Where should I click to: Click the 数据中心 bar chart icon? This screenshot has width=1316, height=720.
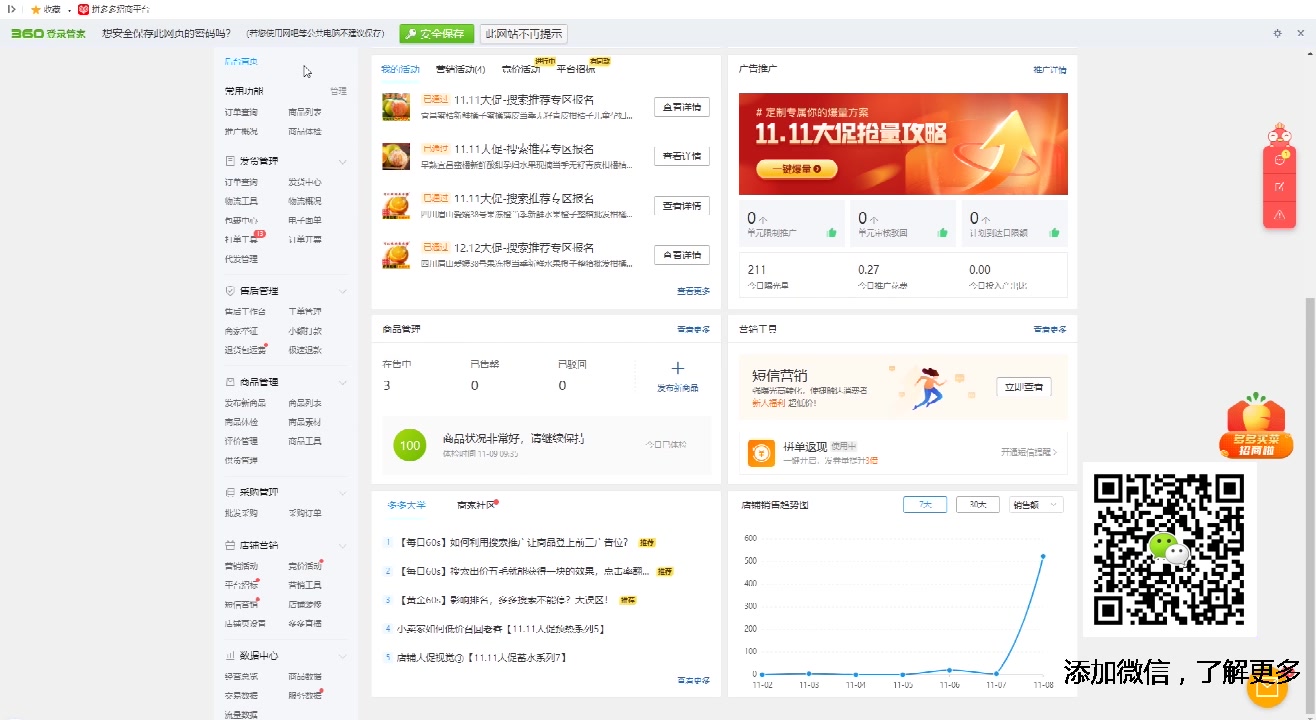point(230,656)
